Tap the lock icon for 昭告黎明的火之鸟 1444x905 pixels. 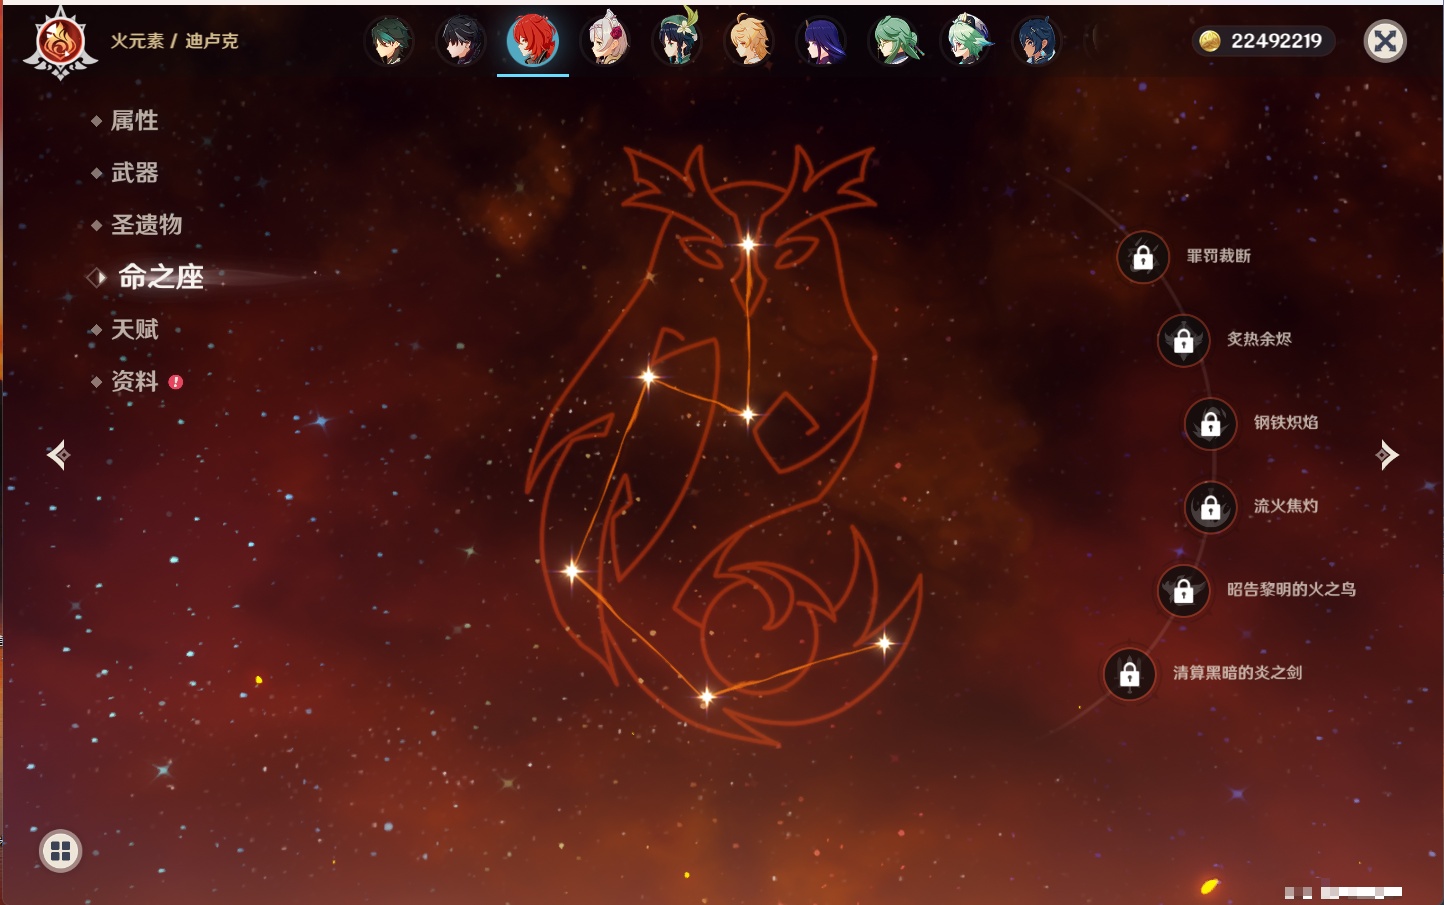tap(1184, 591)
